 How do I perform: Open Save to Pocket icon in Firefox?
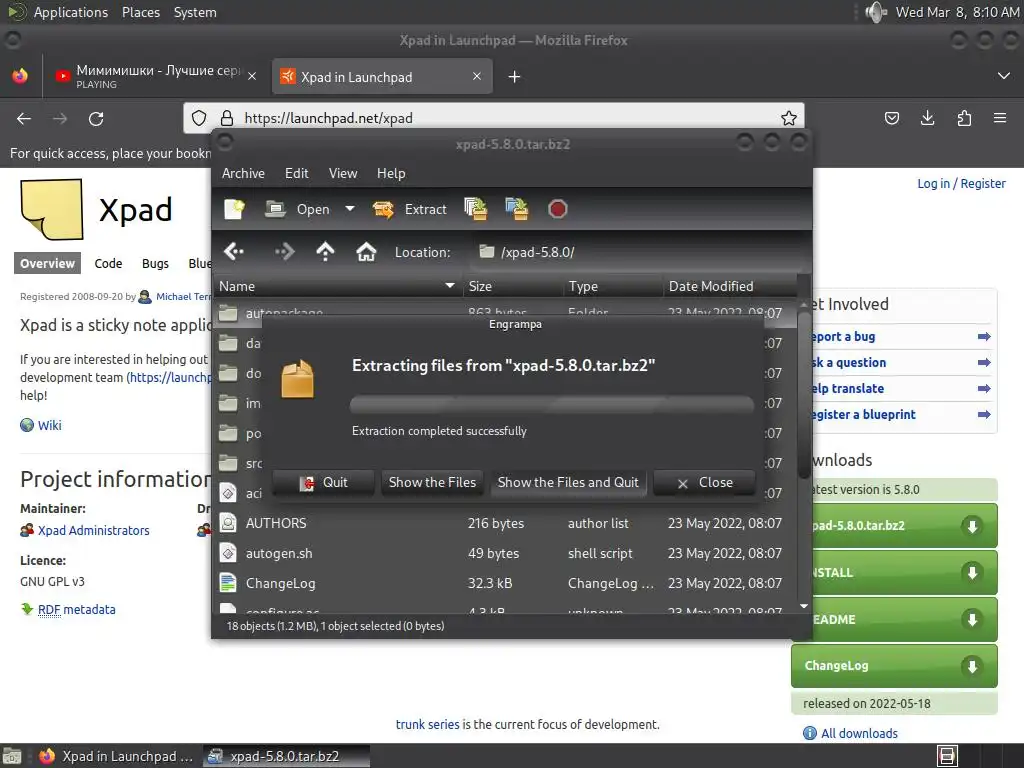coord(891,118)
